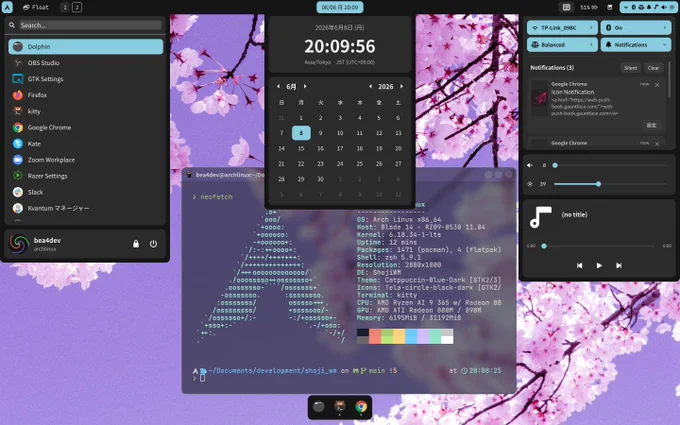
Task: Click the screenshot icon next to battery indicator
Action: 609,7
